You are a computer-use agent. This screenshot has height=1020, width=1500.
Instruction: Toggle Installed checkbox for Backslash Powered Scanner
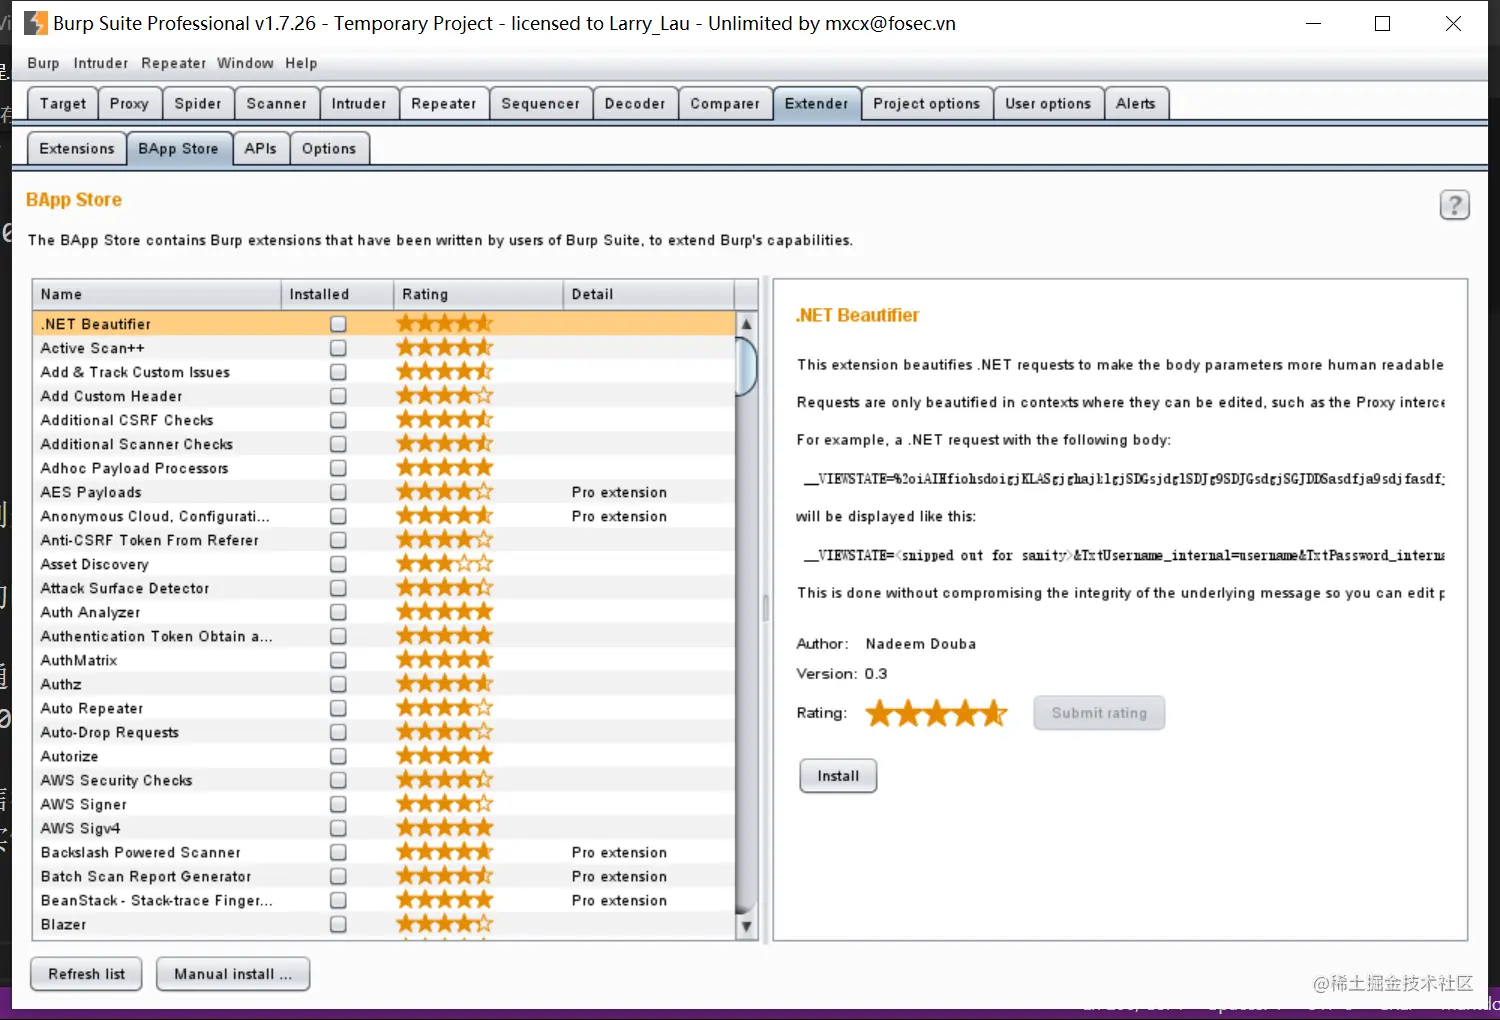click(x=338, y=852)
